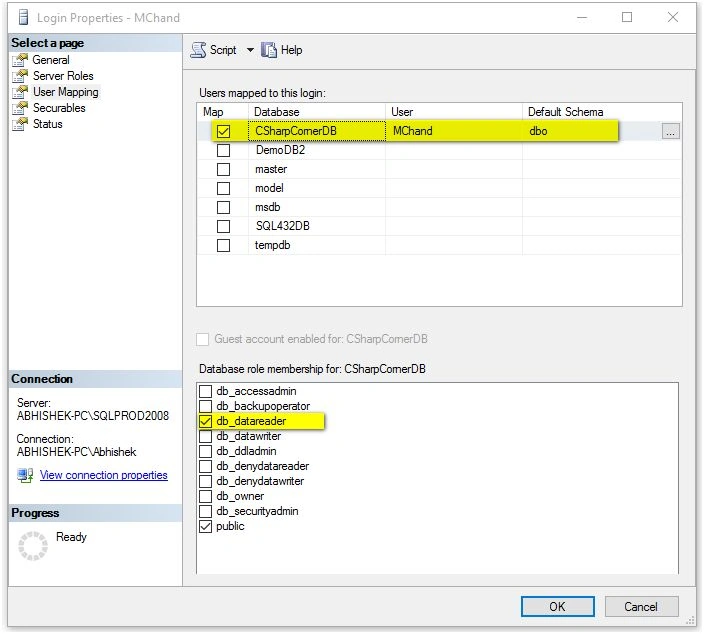Click the Script toolbar icon
Screen dimensions: 704x634
pos(198,50)
